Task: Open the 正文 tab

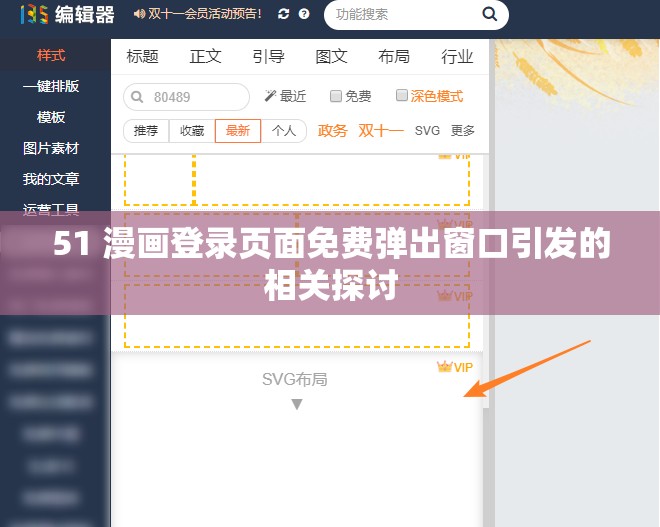Action: pos(205,56)
